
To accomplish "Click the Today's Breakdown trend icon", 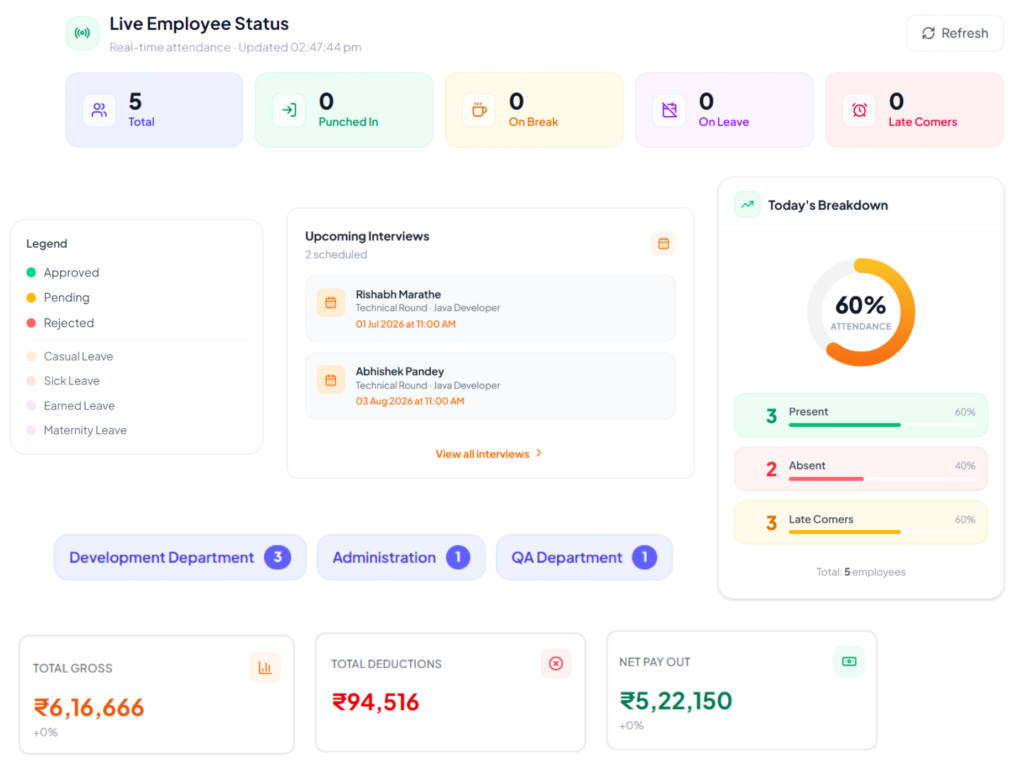I will coord(747,204).
